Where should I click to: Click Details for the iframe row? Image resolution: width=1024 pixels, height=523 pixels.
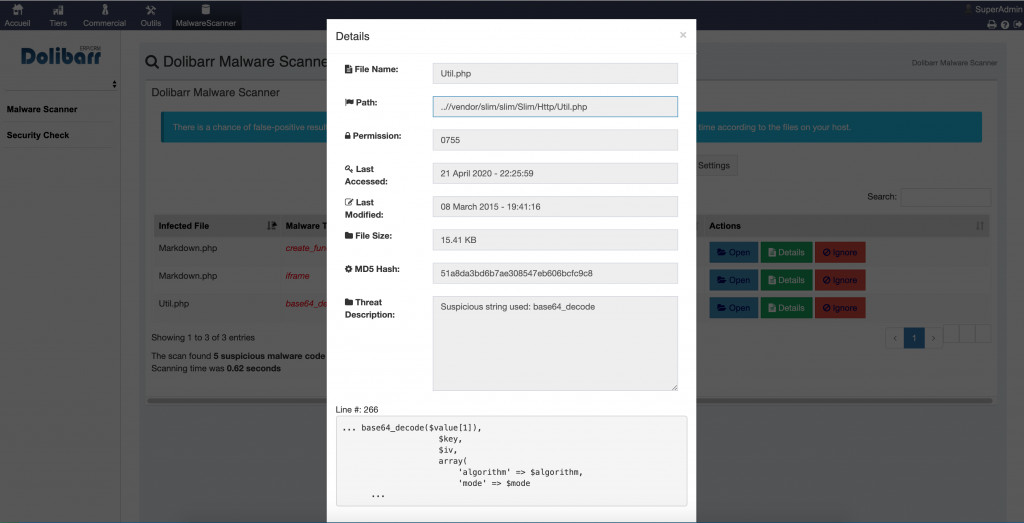(786, 279)
